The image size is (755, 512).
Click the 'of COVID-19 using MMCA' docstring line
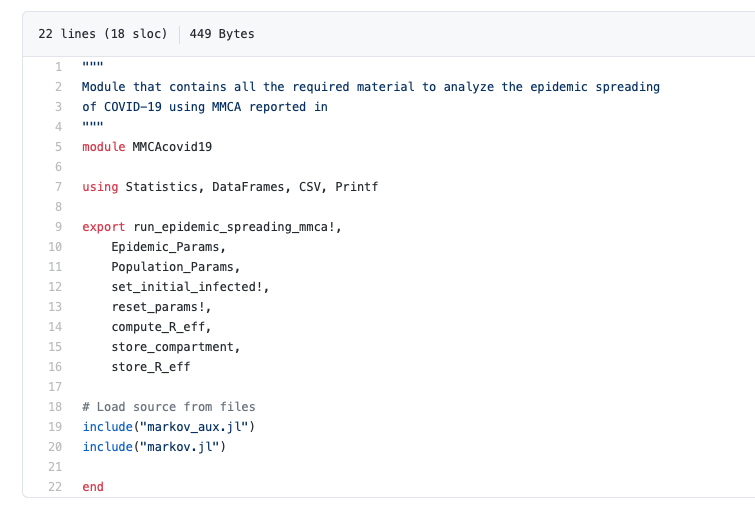(x=205, y=106)
